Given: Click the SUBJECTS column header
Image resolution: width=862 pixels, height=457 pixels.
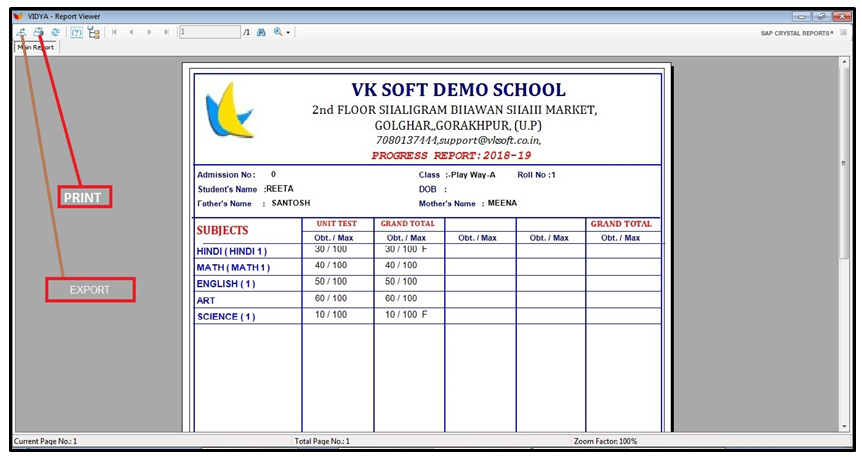Looking at the screenshot, I should [x=223, y=230].
